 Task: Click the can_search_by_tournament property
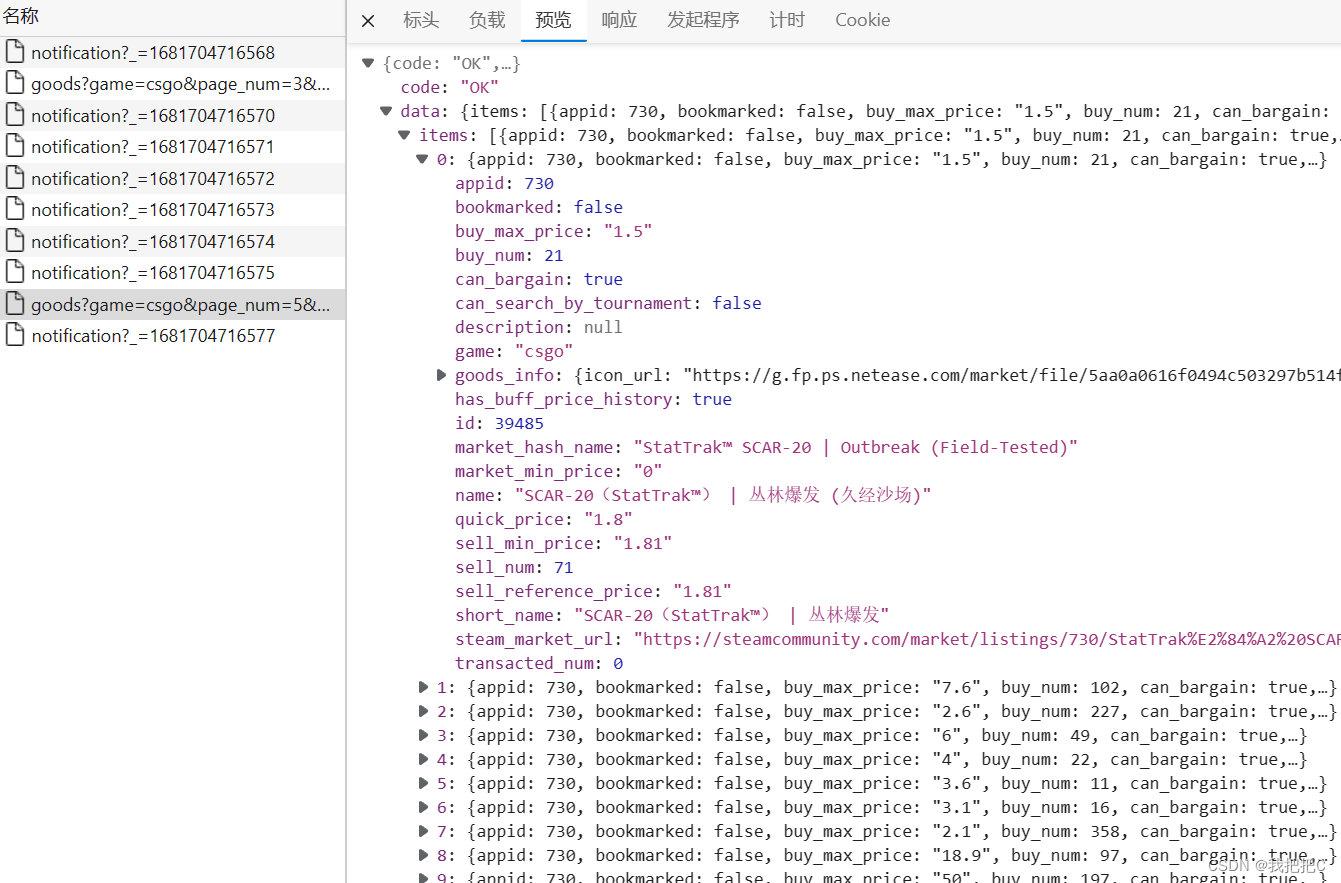click(x=608, y=303)
